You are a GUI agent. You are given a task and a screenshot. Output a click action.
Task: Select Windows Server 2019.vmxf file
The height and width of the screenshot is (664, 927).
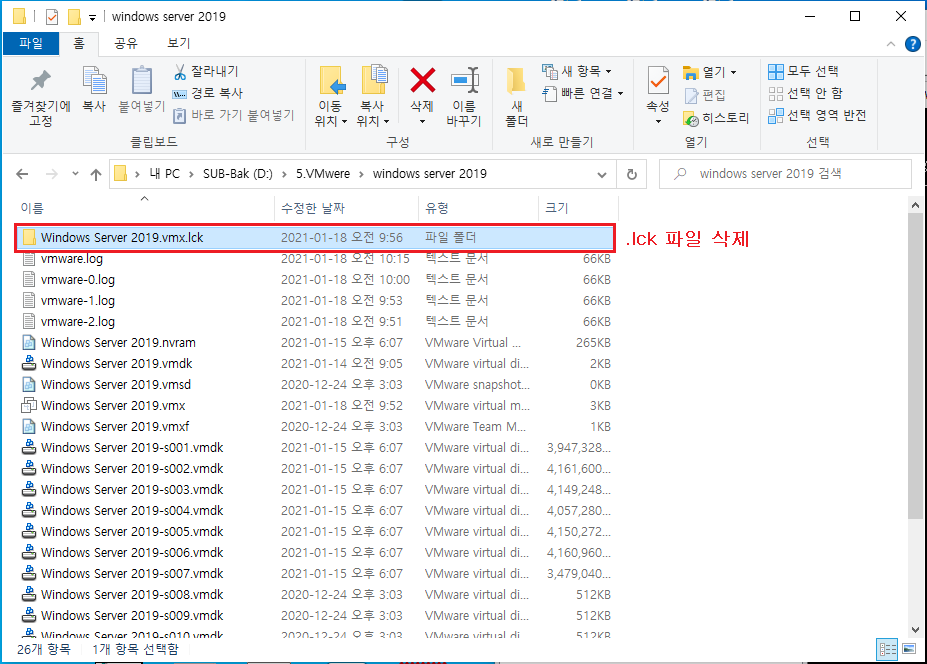315,427
